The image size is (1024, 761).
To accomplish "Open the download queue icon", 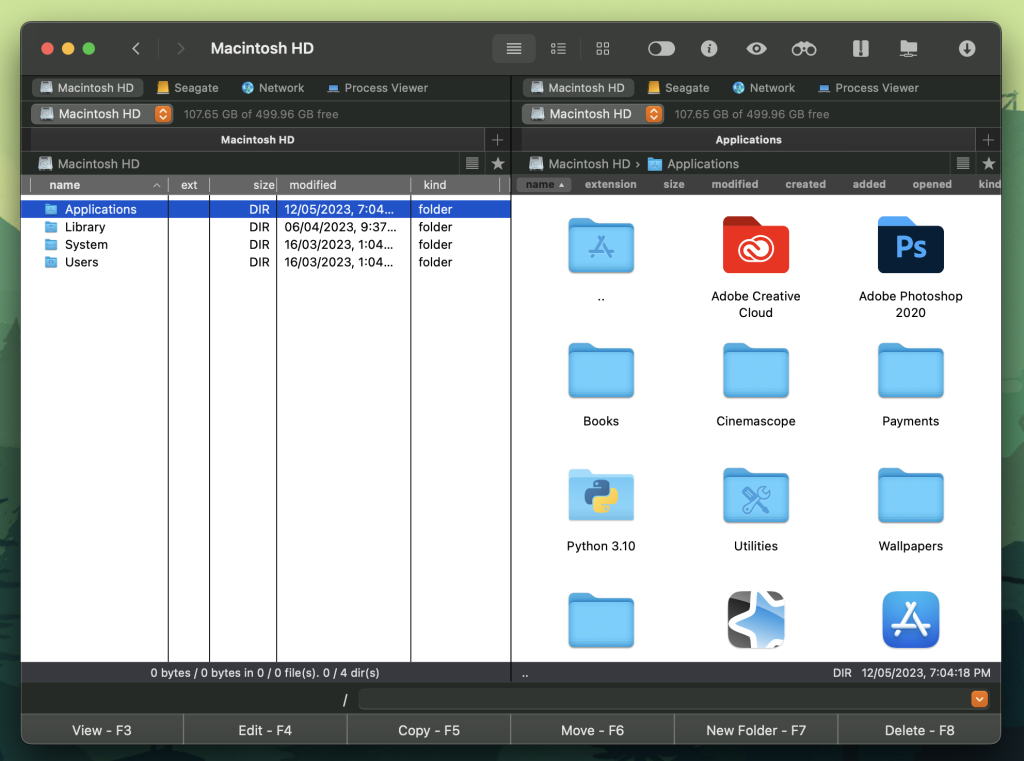I will (x=966, y=48).
